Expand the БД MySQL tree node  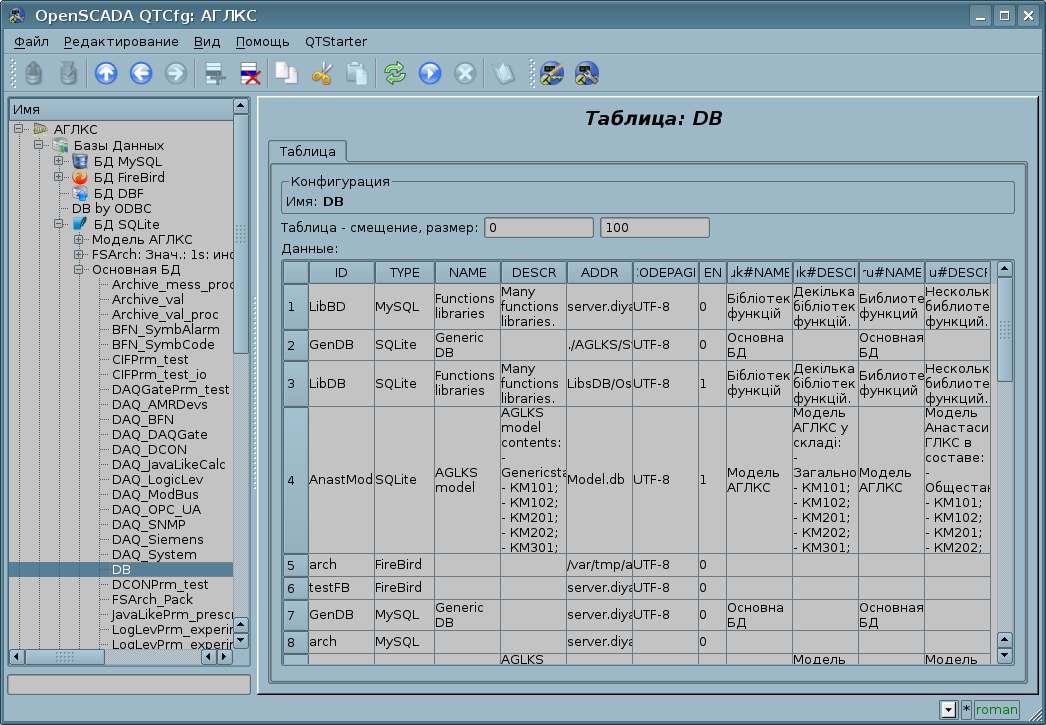tap(59, 161)
